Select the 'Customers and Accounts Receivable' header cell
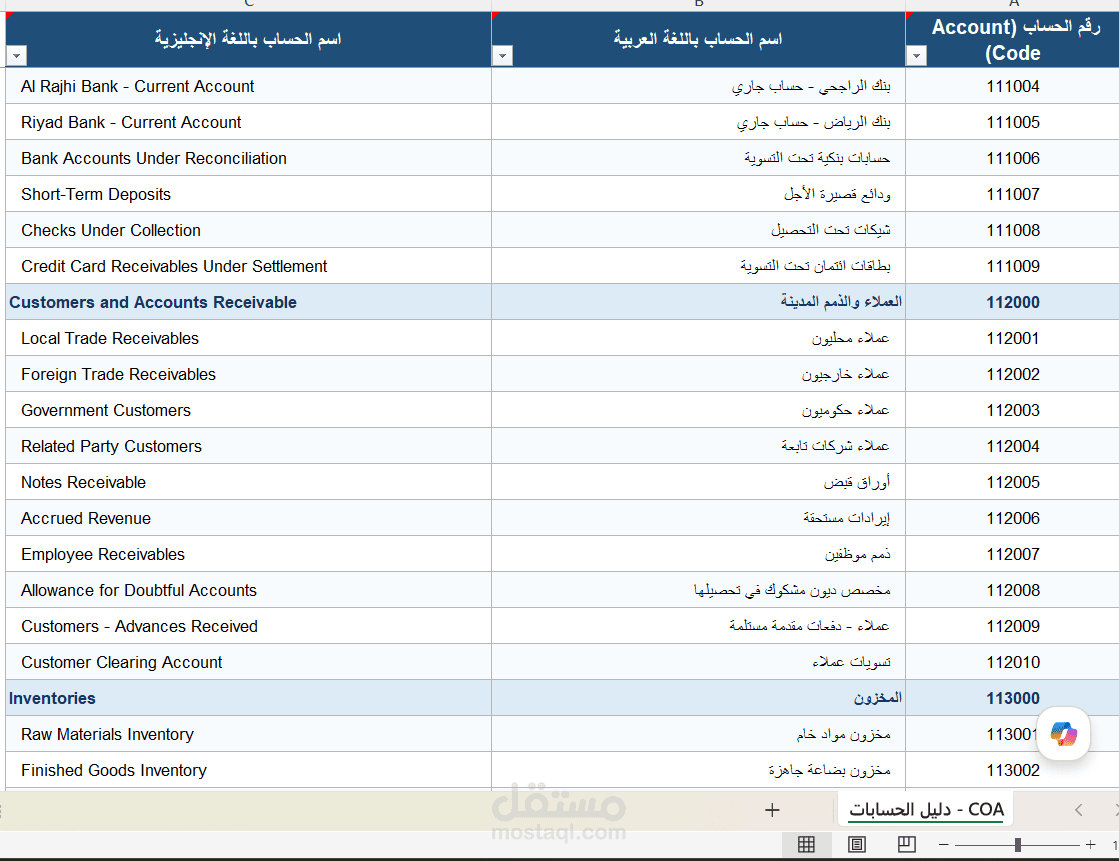 coord(248,302)
